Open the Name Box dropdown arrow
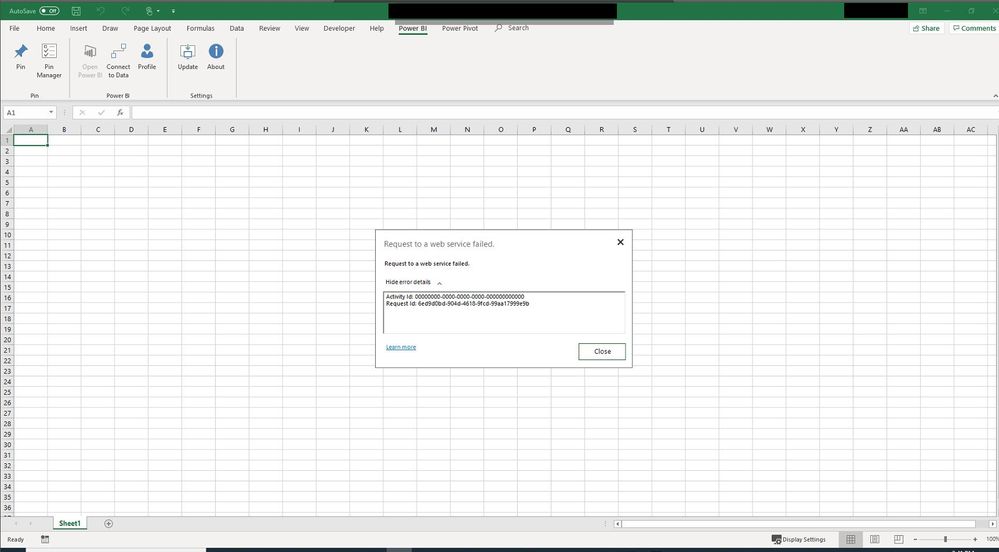The image size is (999, 552). pos(51,113)
